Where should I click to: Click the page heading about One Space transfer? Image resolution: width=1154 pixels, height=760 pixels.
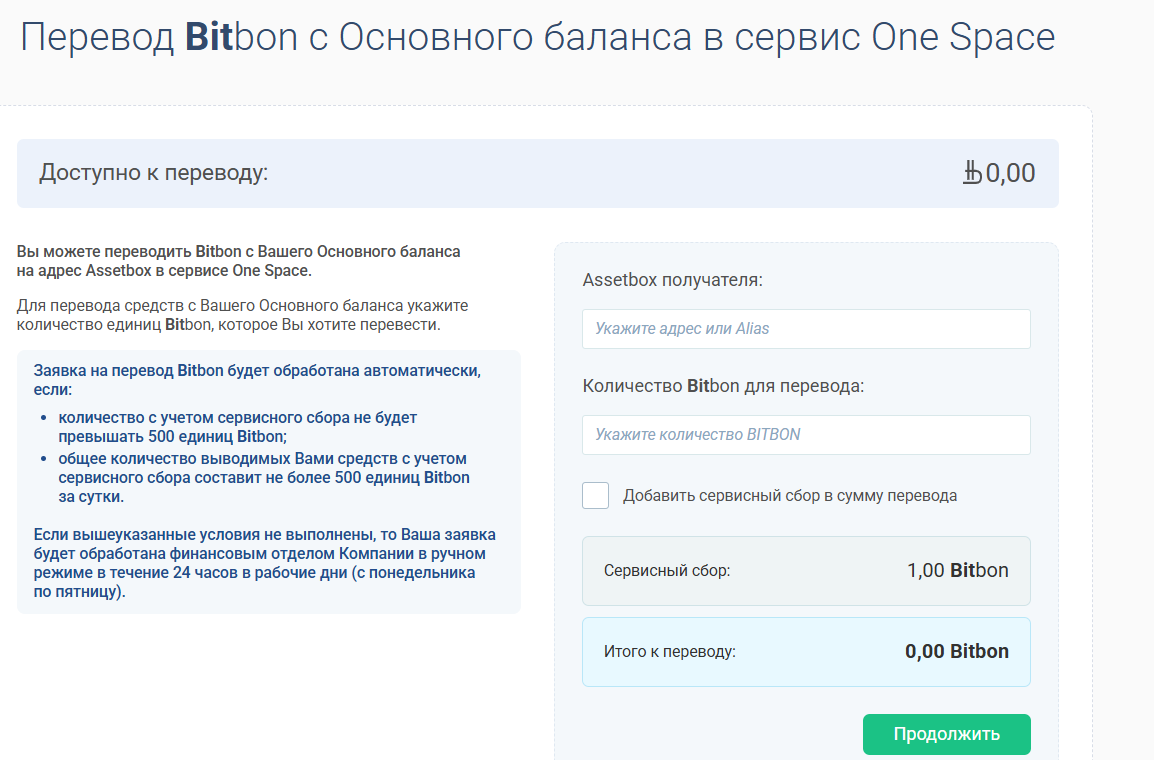tap(537, 37)
